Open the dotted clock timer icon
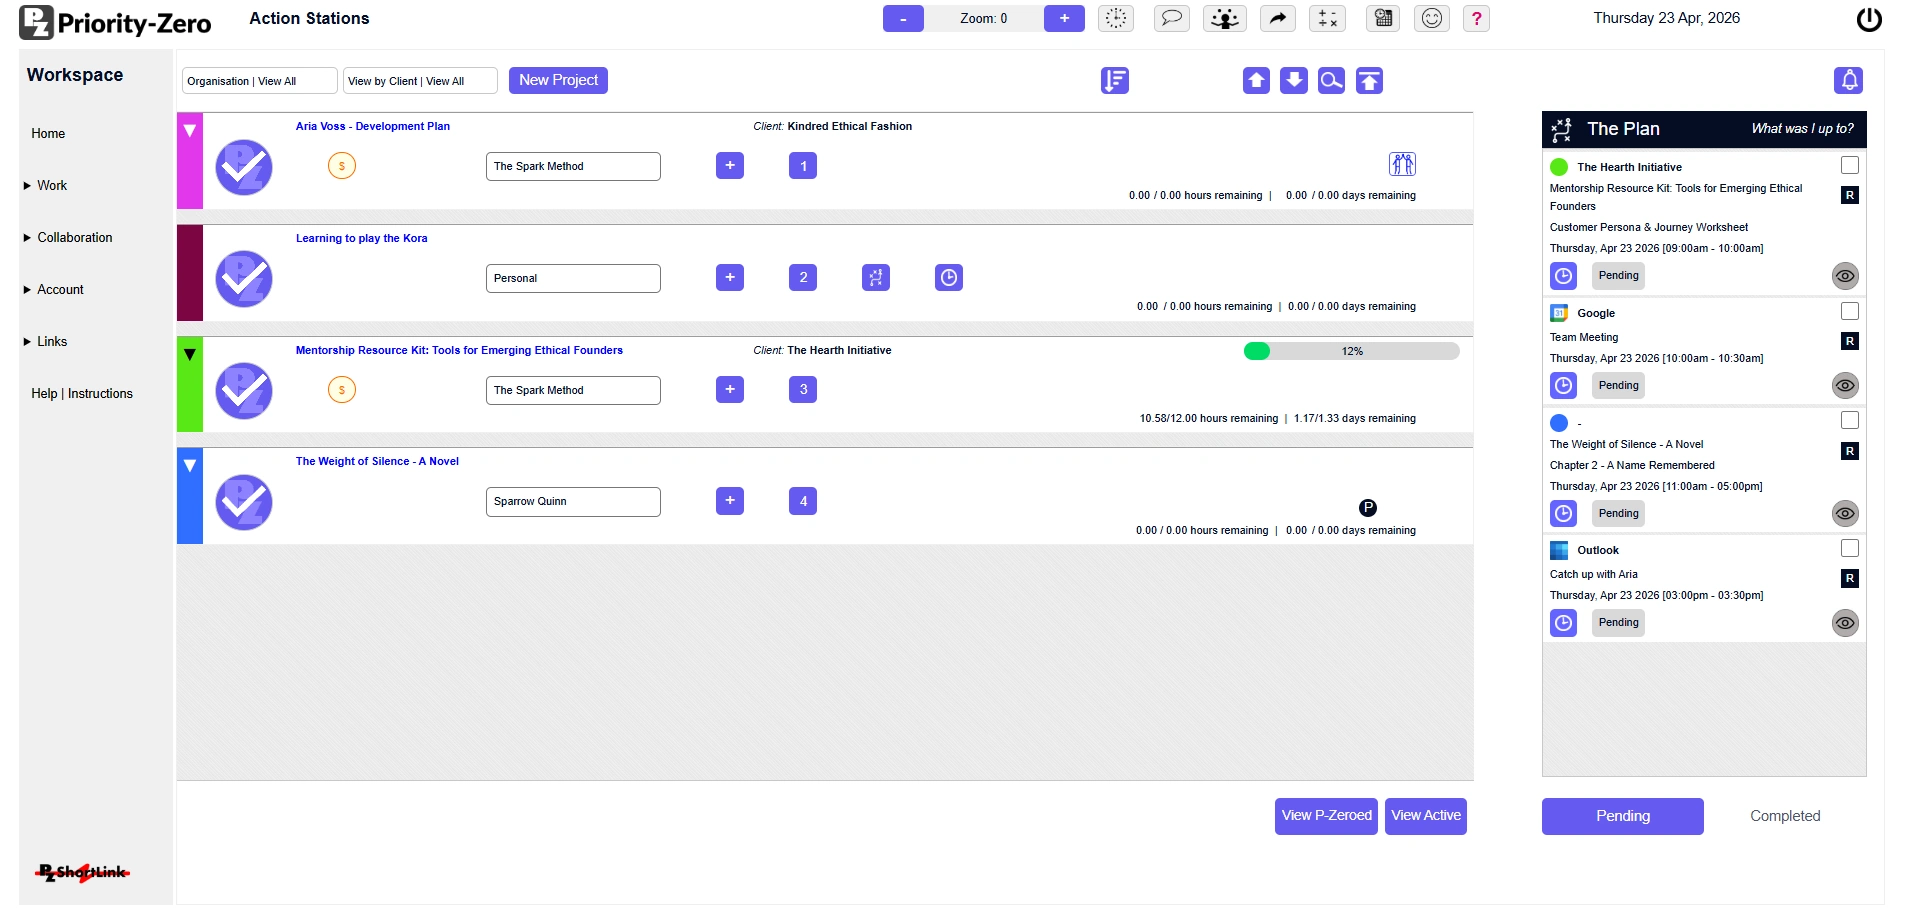 [1116, 18]
